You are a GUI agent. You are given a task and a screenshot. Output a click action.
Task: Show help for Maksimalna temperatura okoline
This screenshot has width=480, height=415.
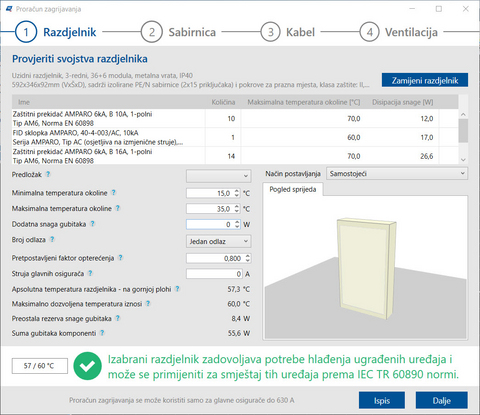118,208
